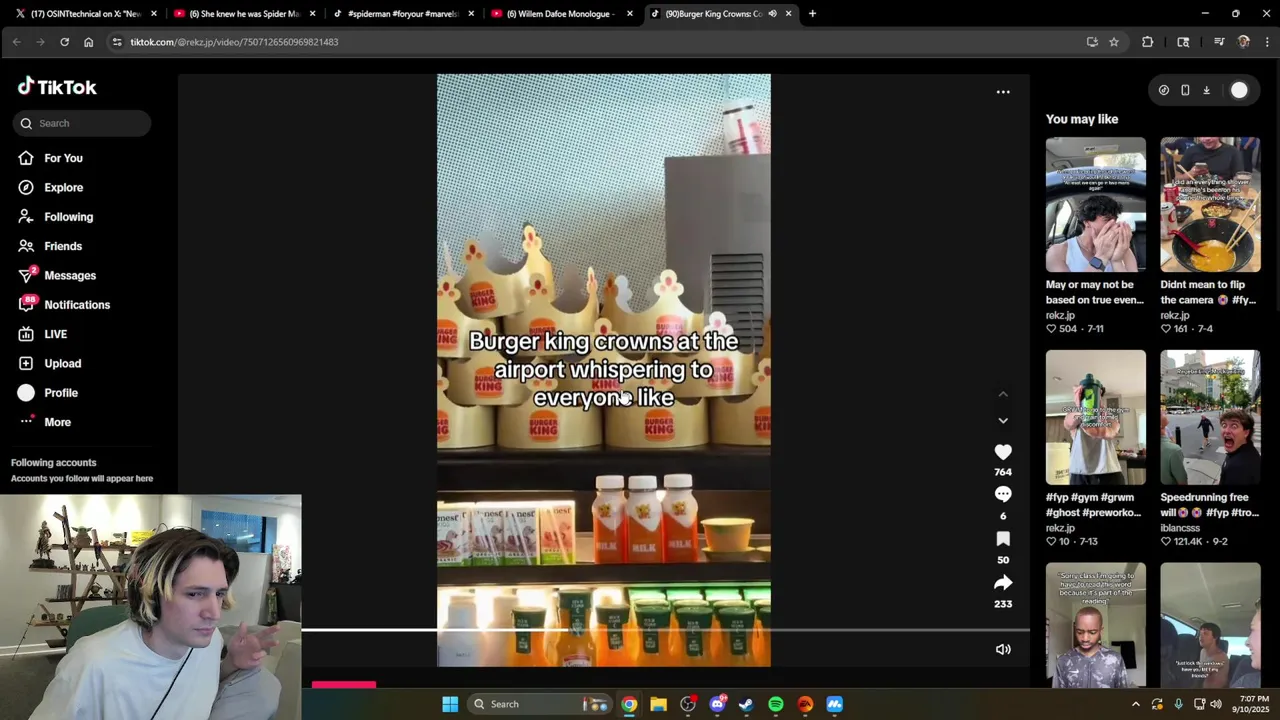Share the video via arrow icon

(x=1003, y=582)
